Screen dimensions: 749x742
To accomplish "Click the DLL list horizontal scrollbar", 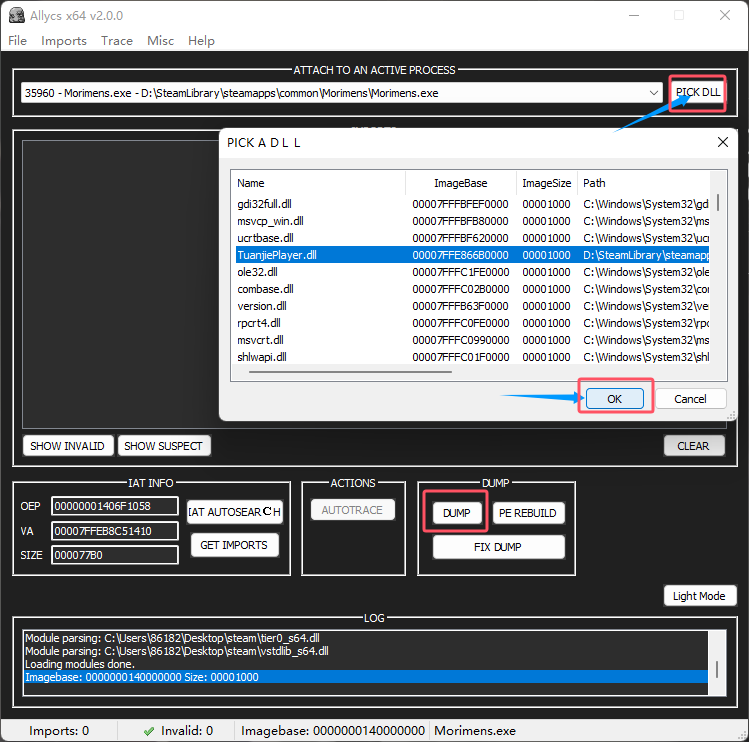I will (350, 372).
